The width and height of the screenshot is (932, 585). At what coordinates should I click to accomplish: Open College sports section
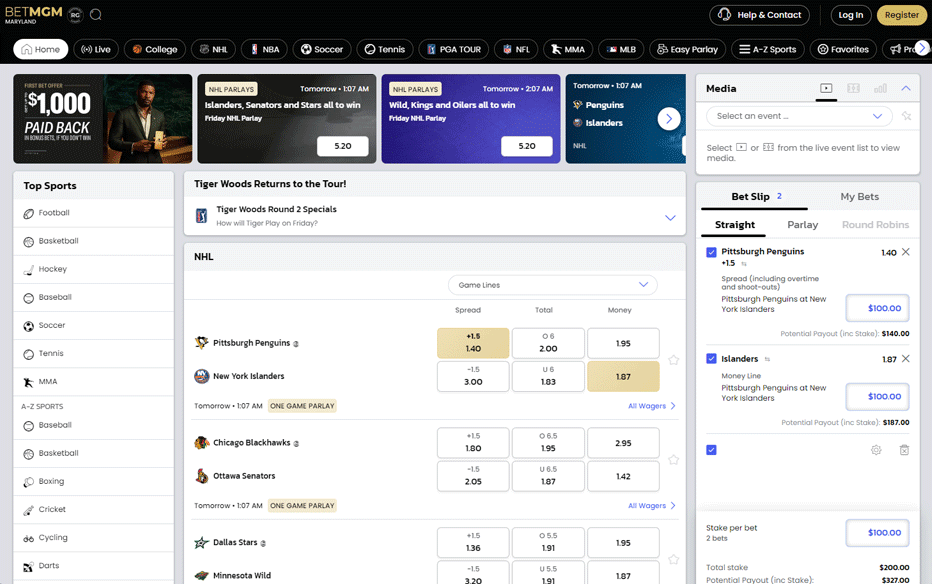[155, 49]
